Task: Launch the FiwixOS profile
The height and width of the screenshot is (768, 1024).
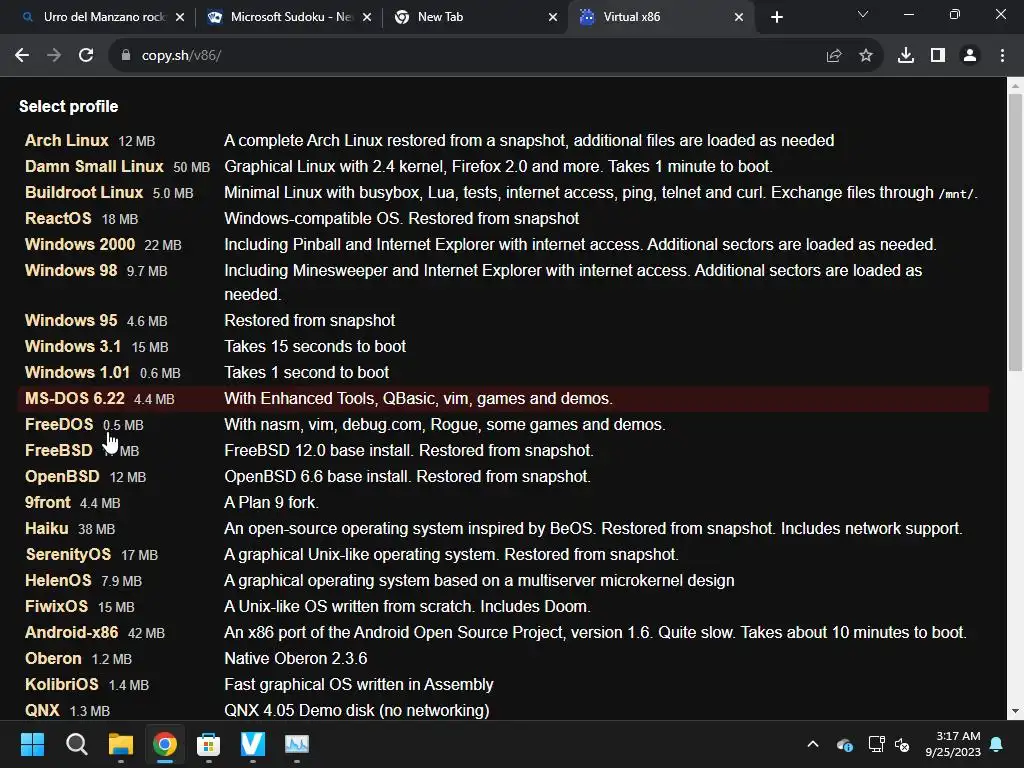Action: click(56, 607)
